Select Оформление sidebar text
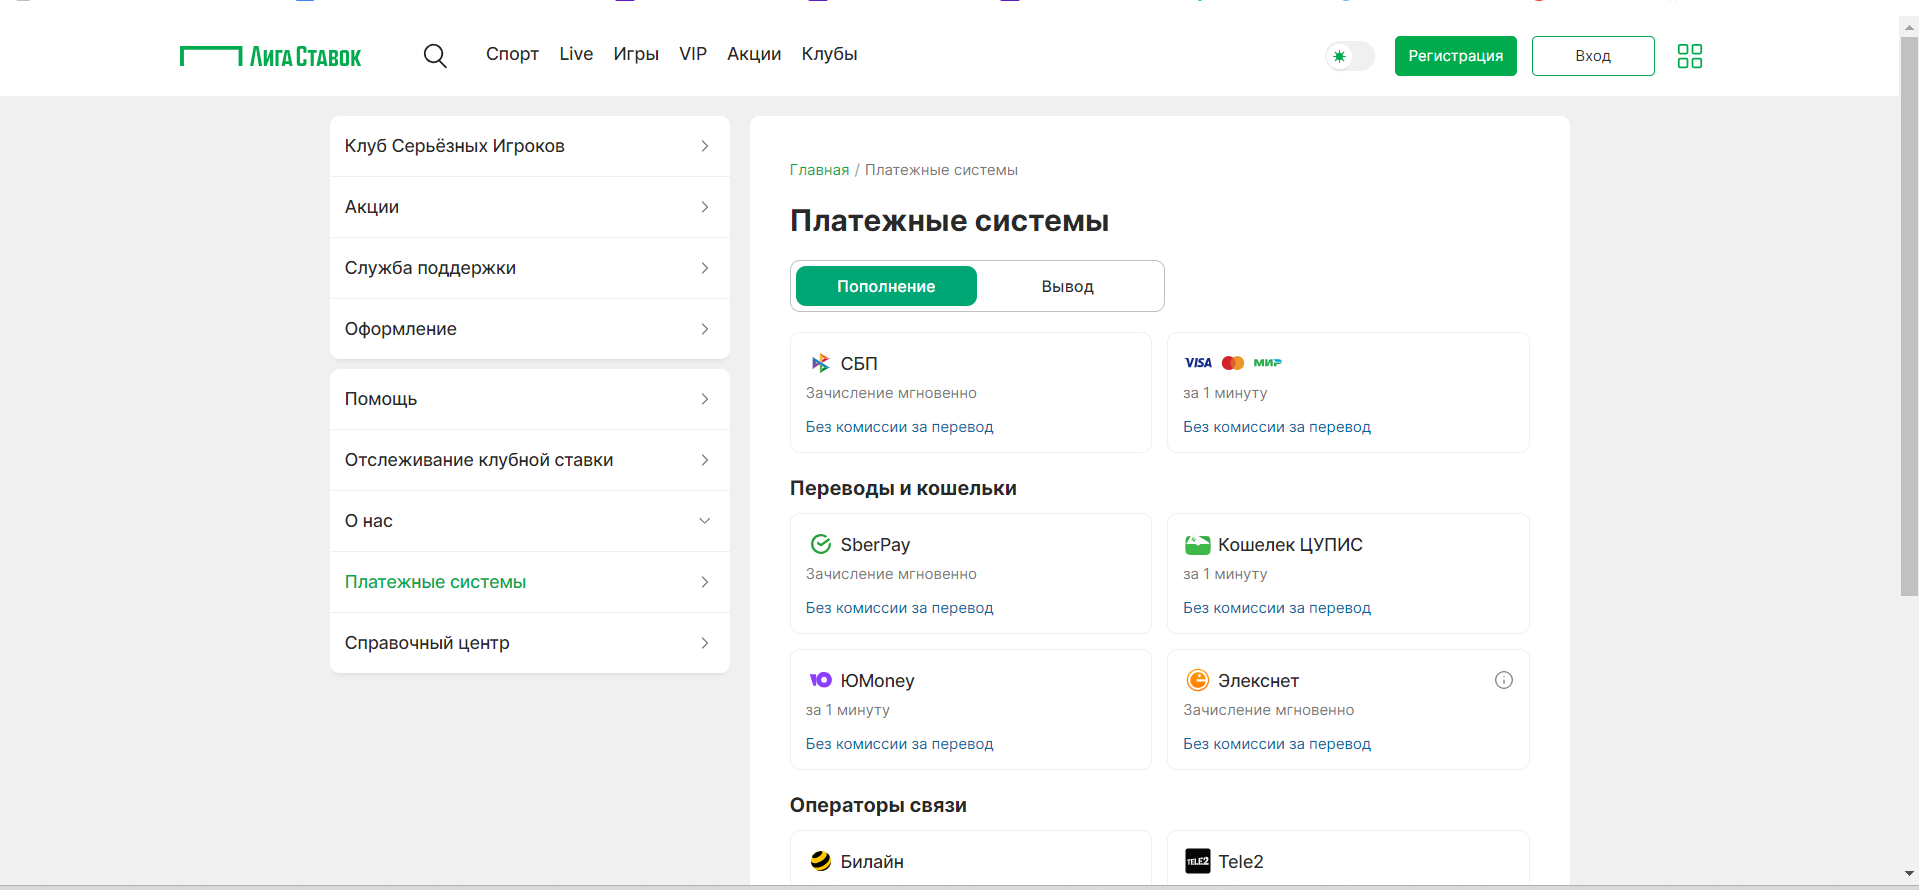Image resolution: width=1919 pixels, height=890 pixels. pos(400,329)
